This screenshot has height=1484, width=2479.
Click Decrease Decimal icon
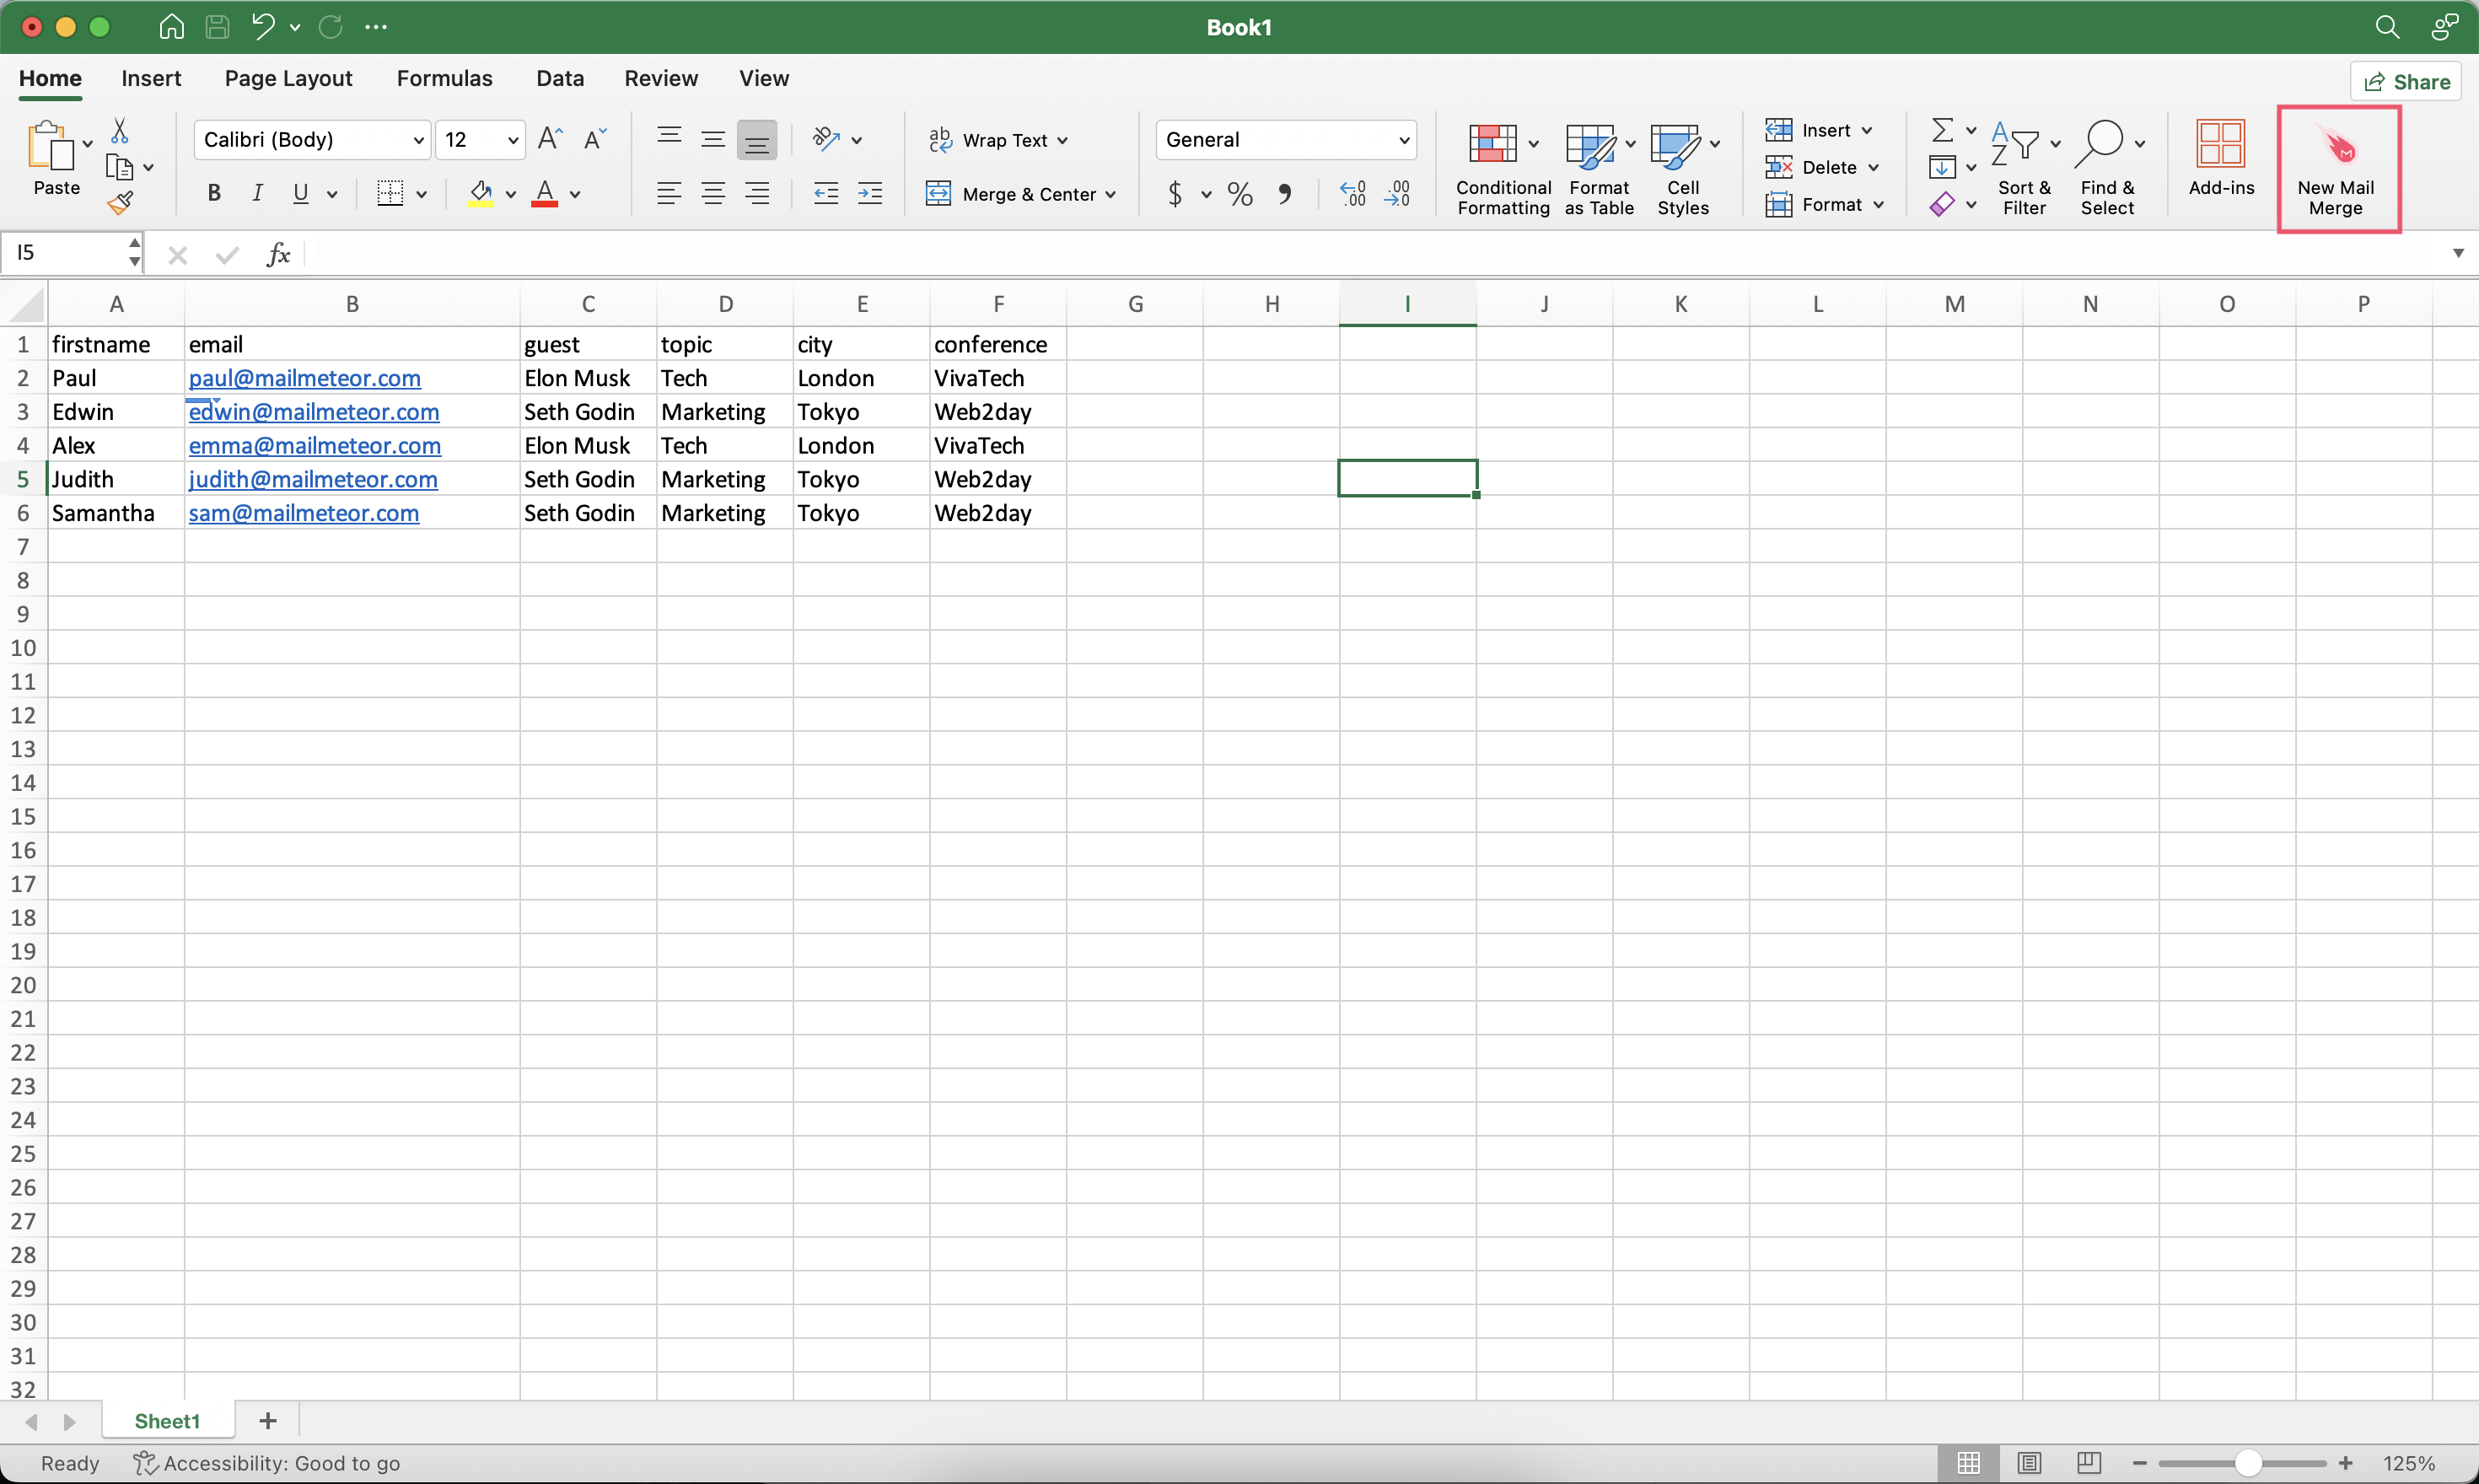[1397, 193]
